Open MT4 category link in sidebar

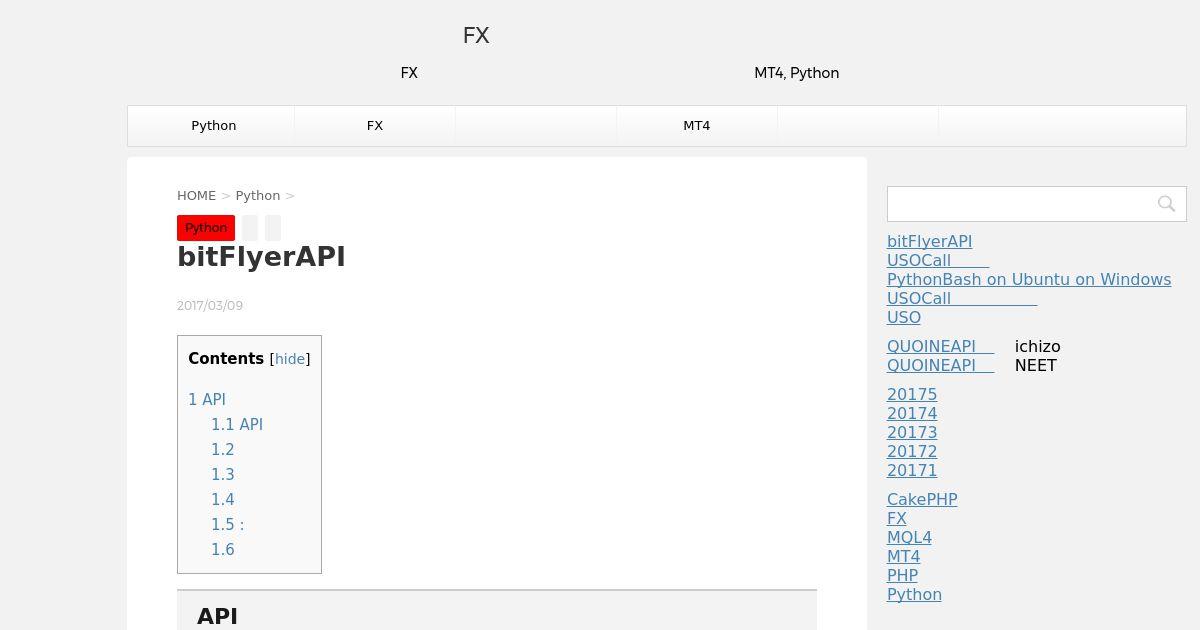904,557
